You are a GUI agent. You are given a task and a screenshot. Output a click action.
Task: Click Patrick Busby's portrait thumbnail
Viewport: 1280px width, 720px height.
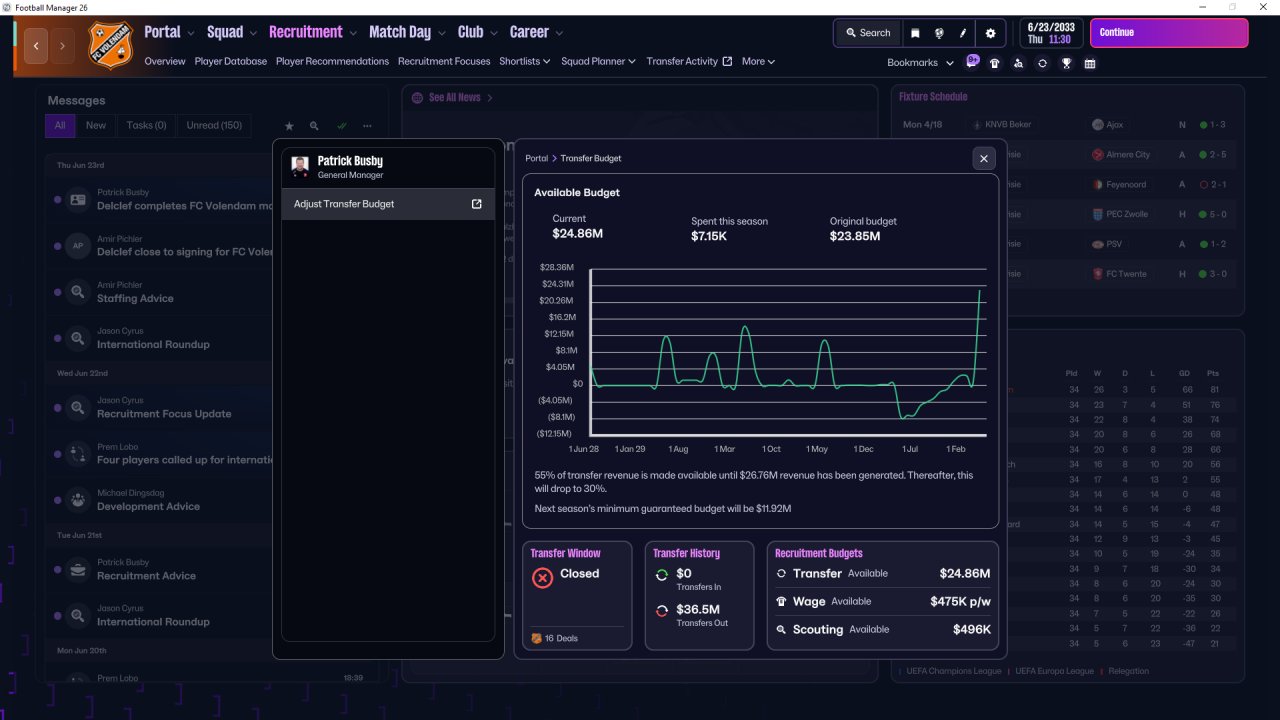(300, 167)
